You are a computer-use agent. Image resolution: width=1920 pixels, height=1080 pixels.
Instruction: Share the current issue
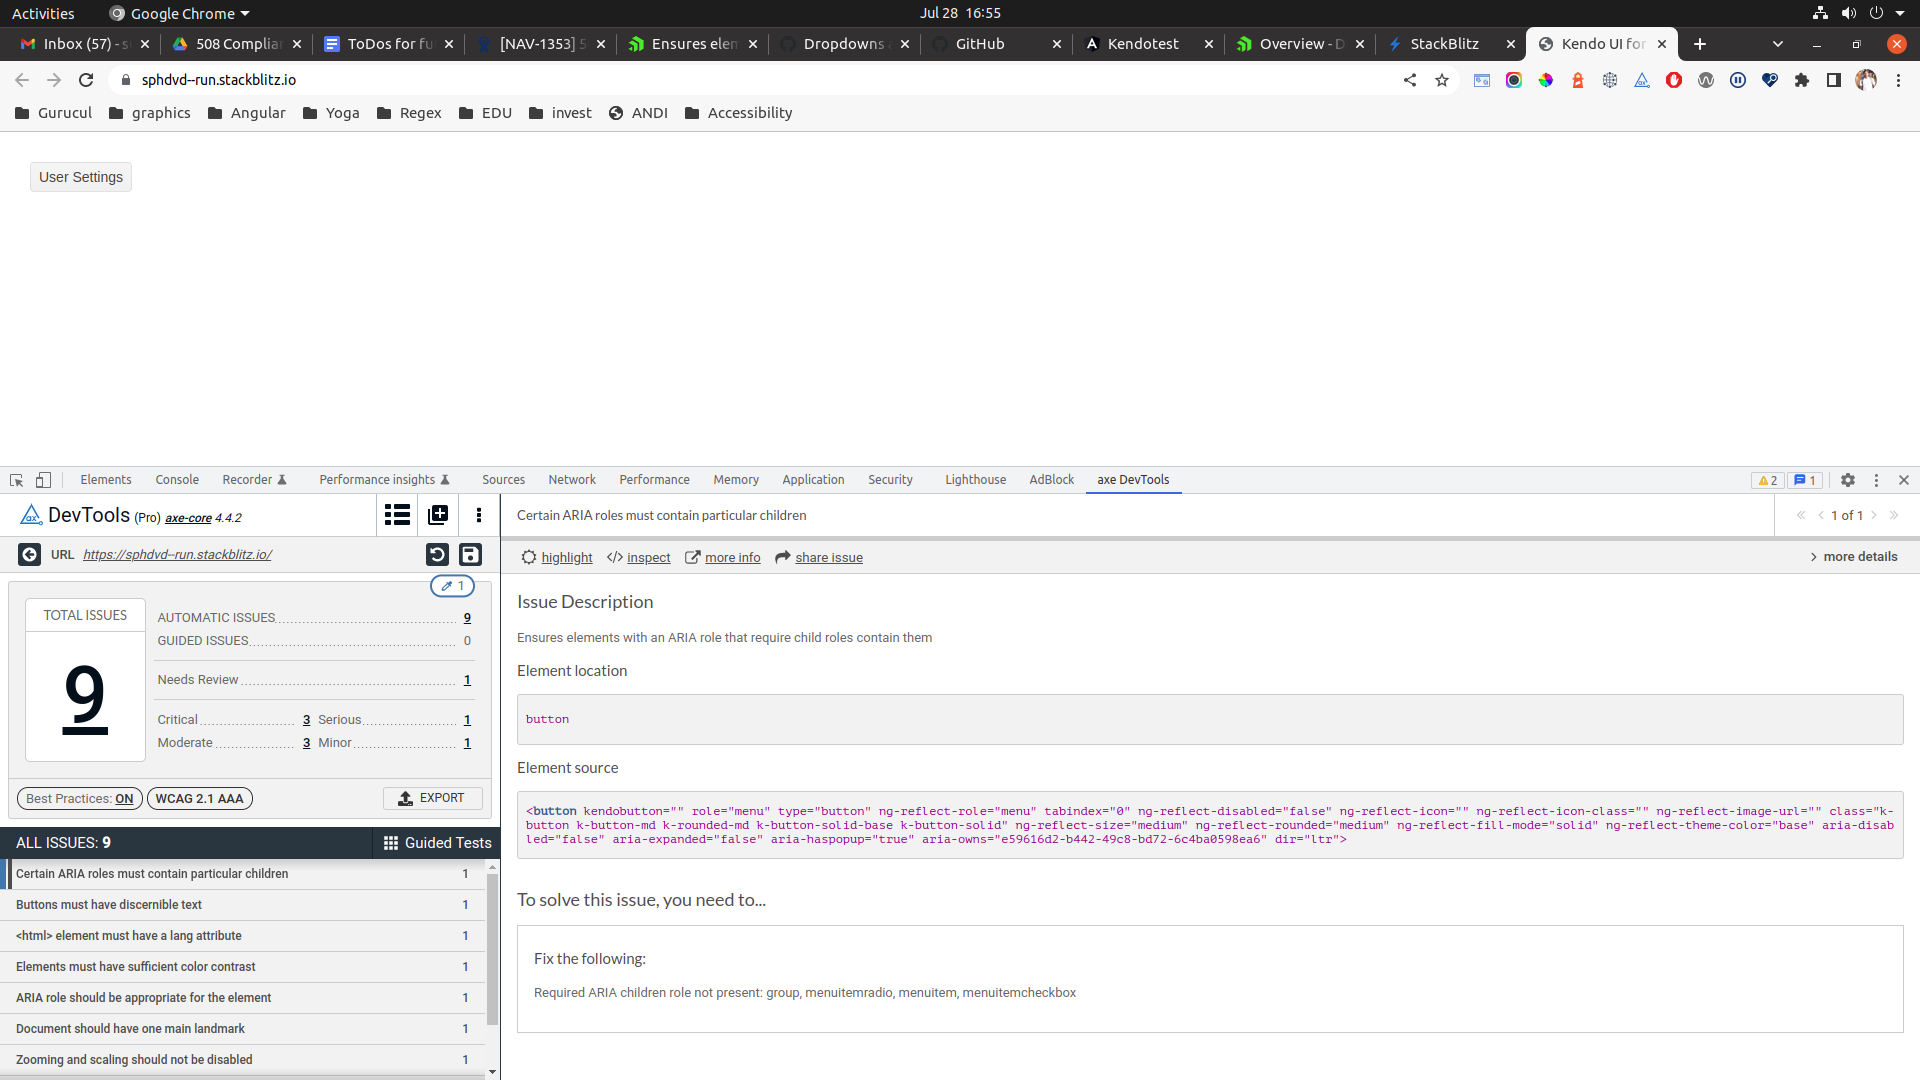(828, 557)
